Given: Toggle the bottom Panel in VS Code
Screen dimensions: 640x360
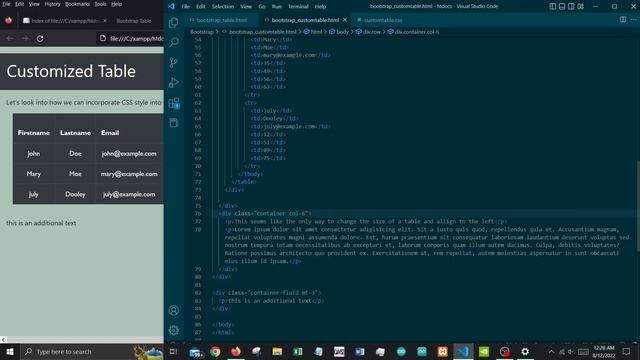Looking at the screenshot, I should tap(562, 6).
